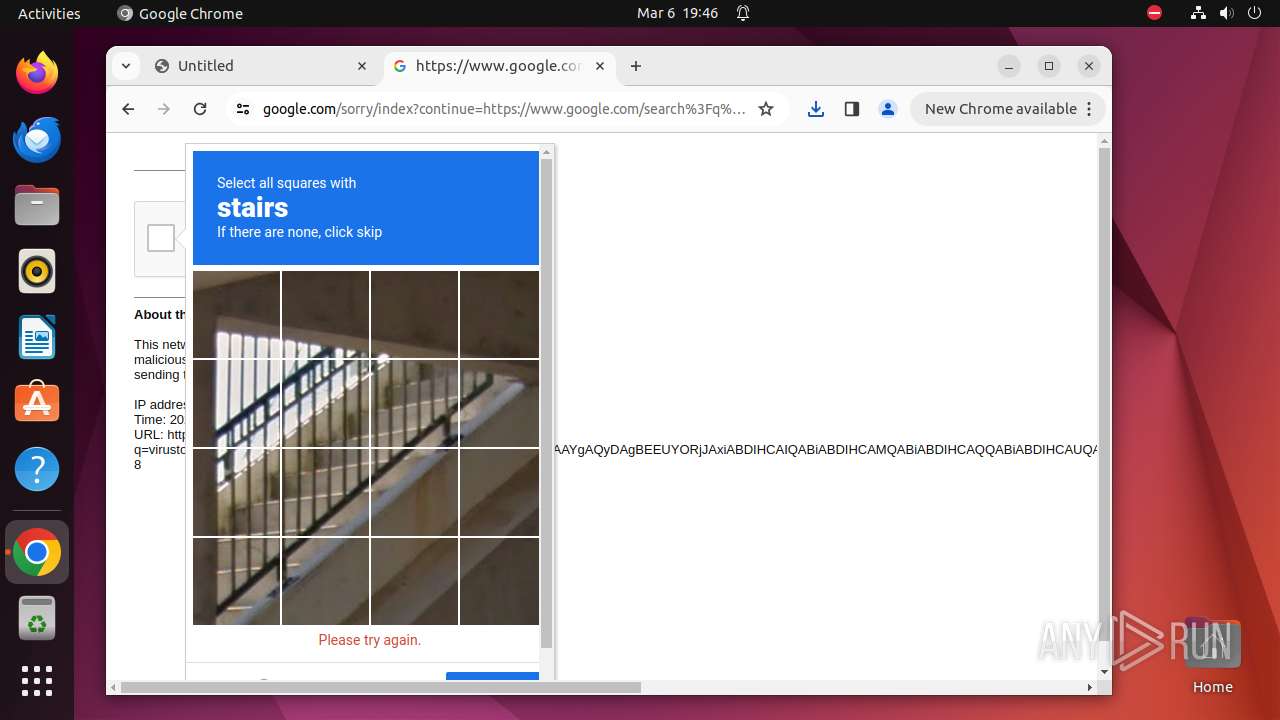Tick the I'm not a robot checkbox
This screenshot has height=720, width=1280.
[x=161, y=238]
